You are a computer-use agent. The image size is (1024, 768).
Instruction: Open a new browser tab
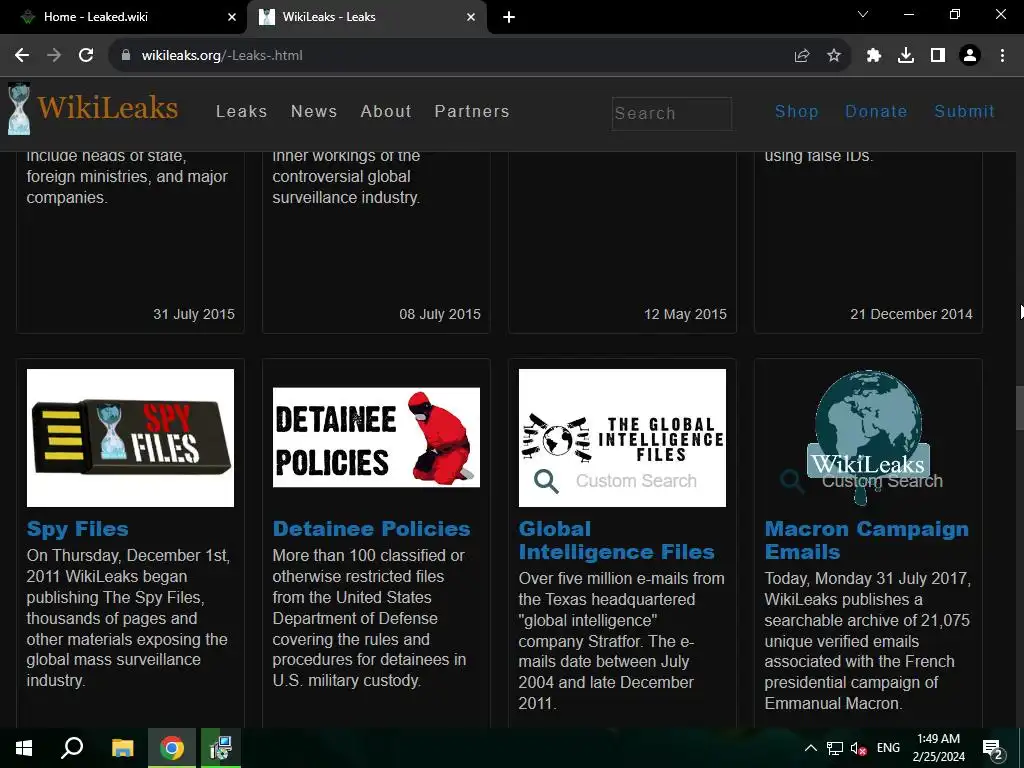click(x=509, y=17)
